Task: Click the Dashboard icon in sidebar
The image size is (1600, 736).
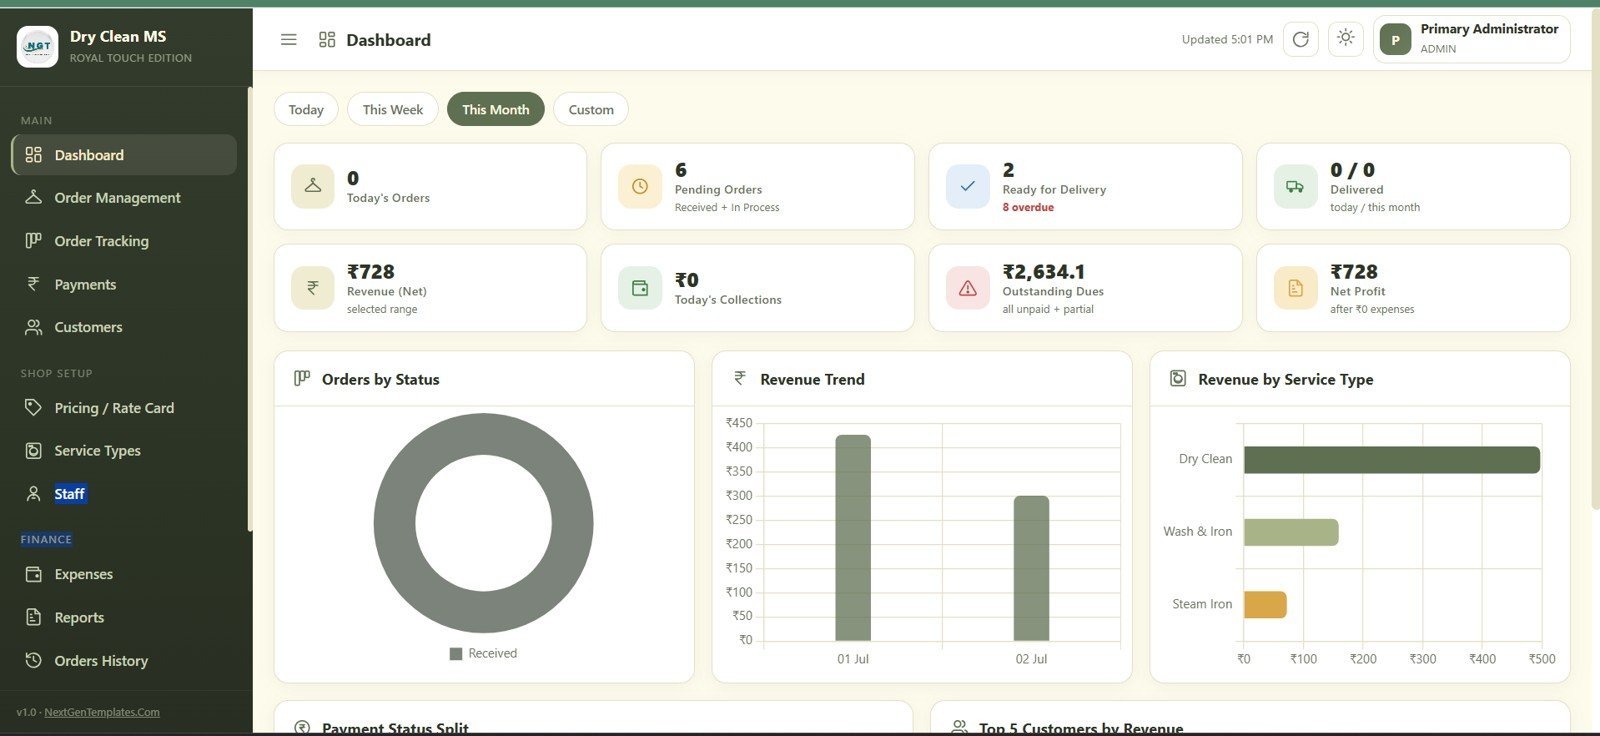Action: click(x=34, y=155)
